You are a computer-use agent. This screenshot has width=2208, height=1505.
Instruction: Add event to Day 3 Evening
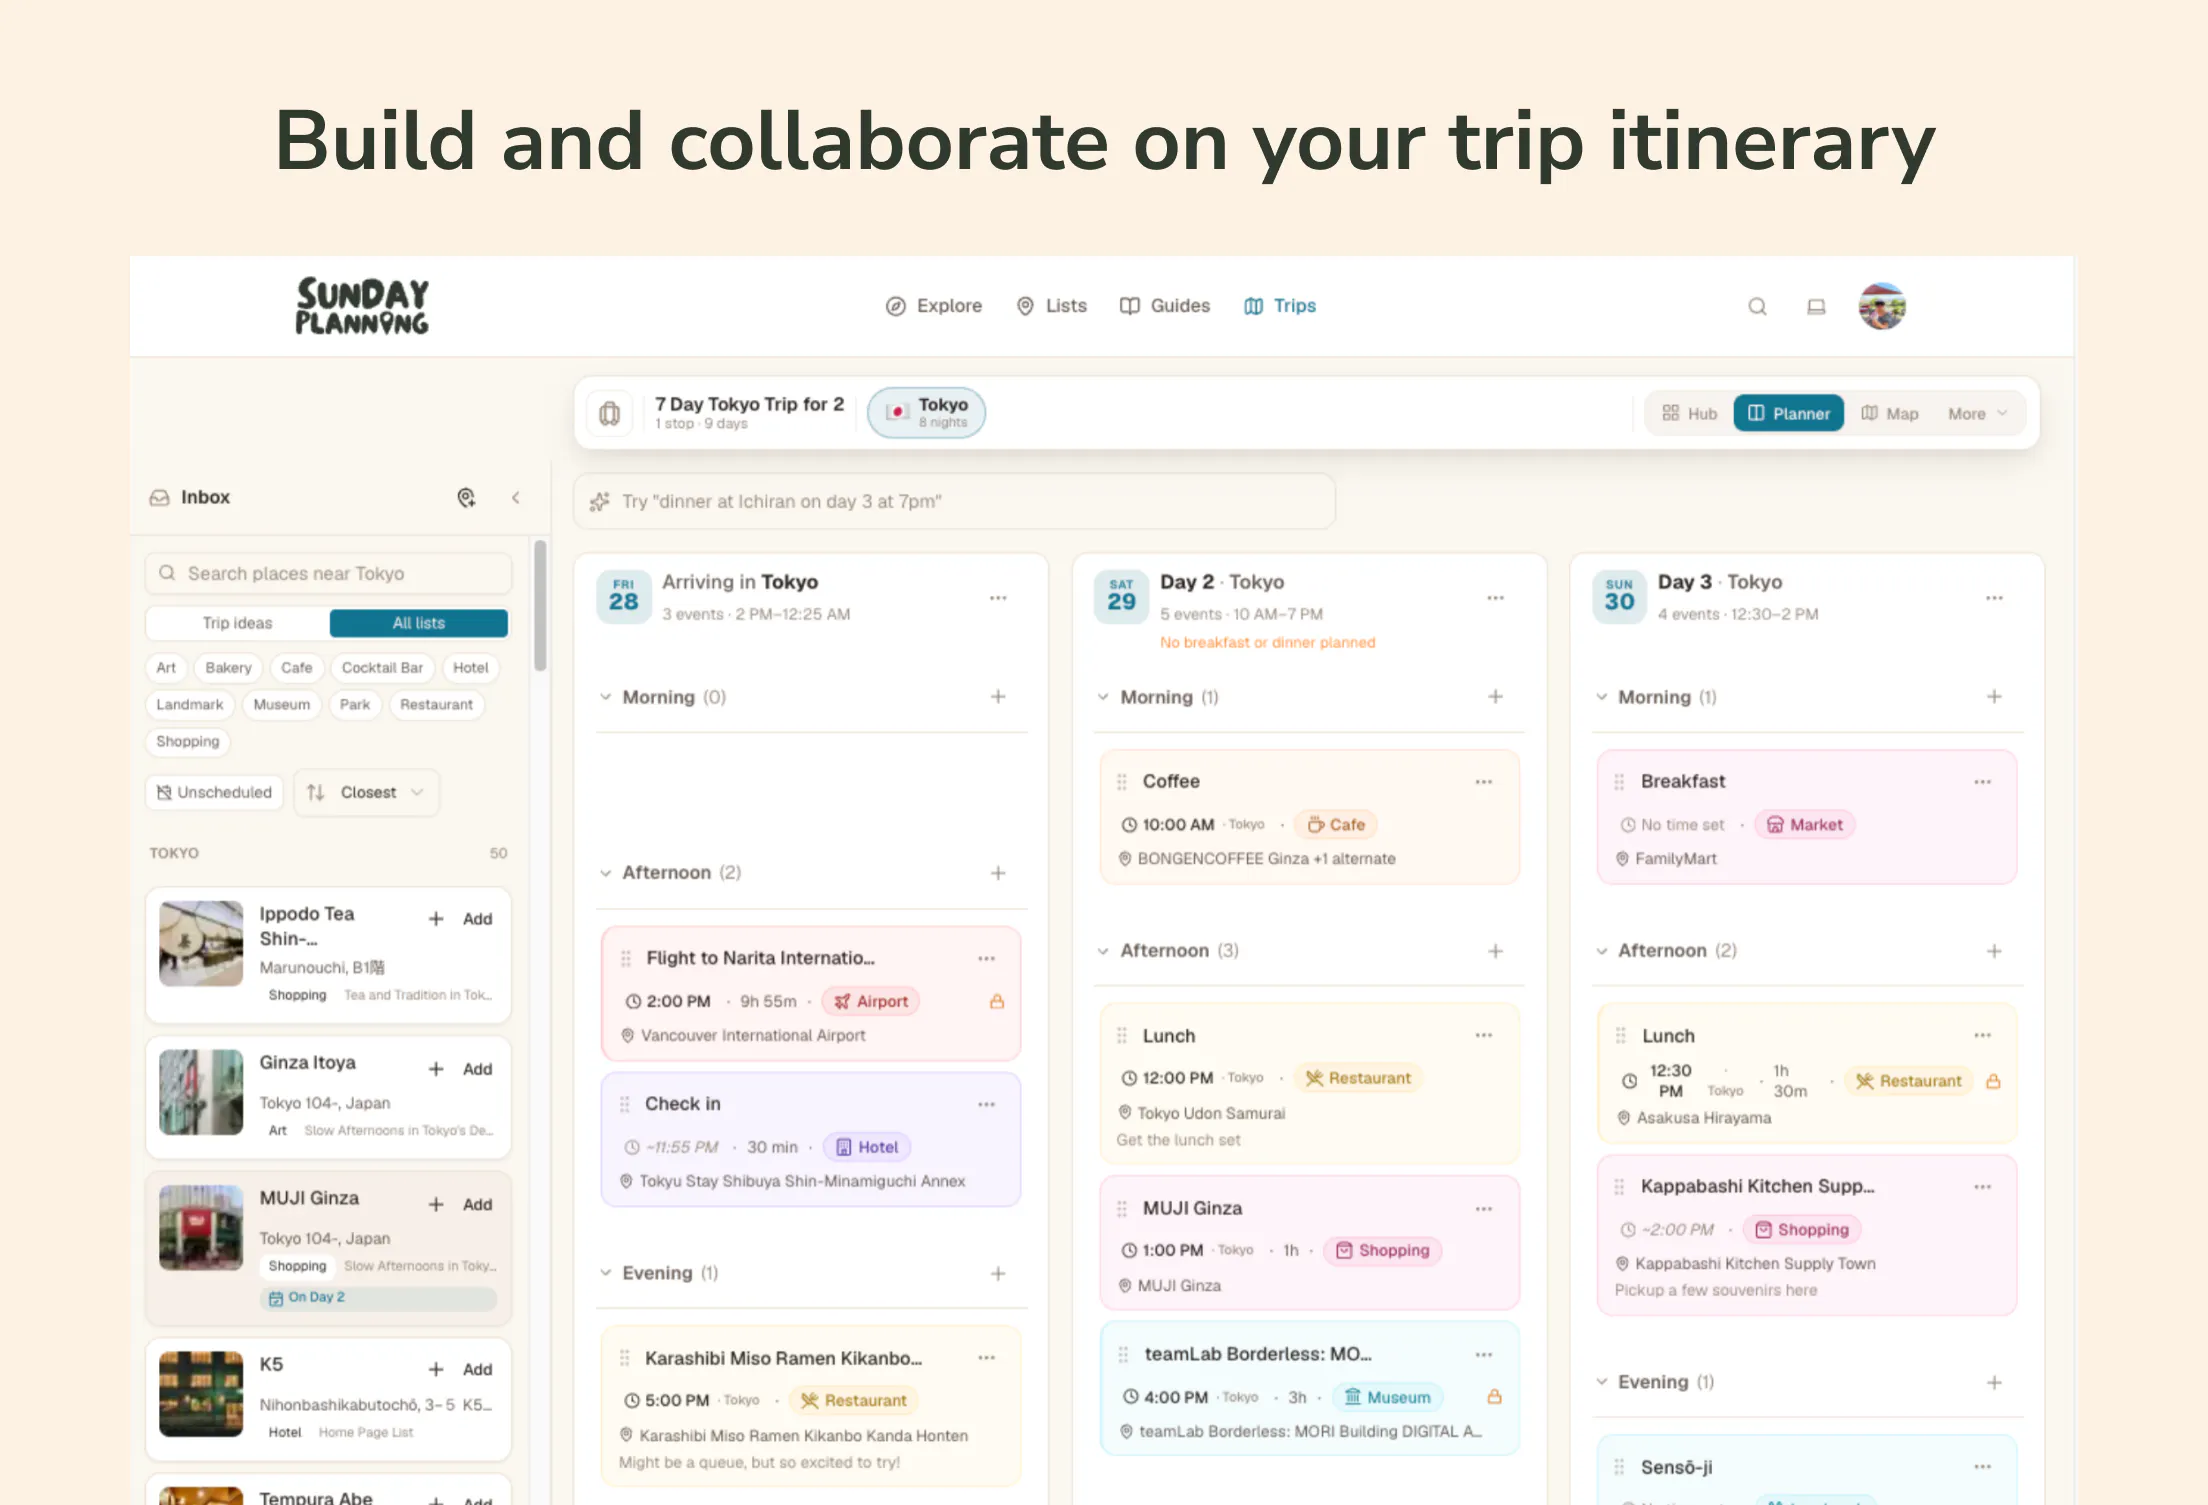[1994, 1382]
